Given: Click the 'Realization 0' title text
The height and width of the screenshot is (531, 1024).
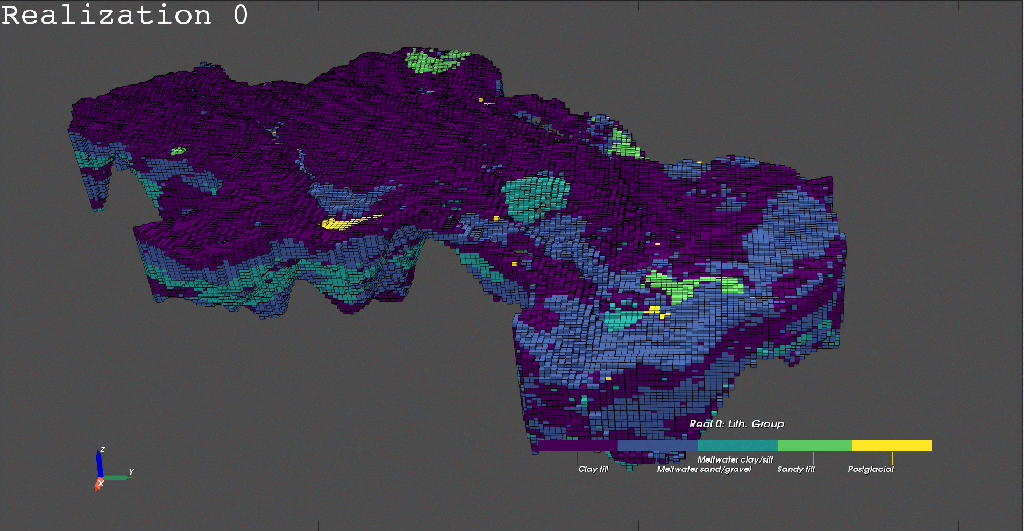Looking at the screenshot, I should point(124,16).
